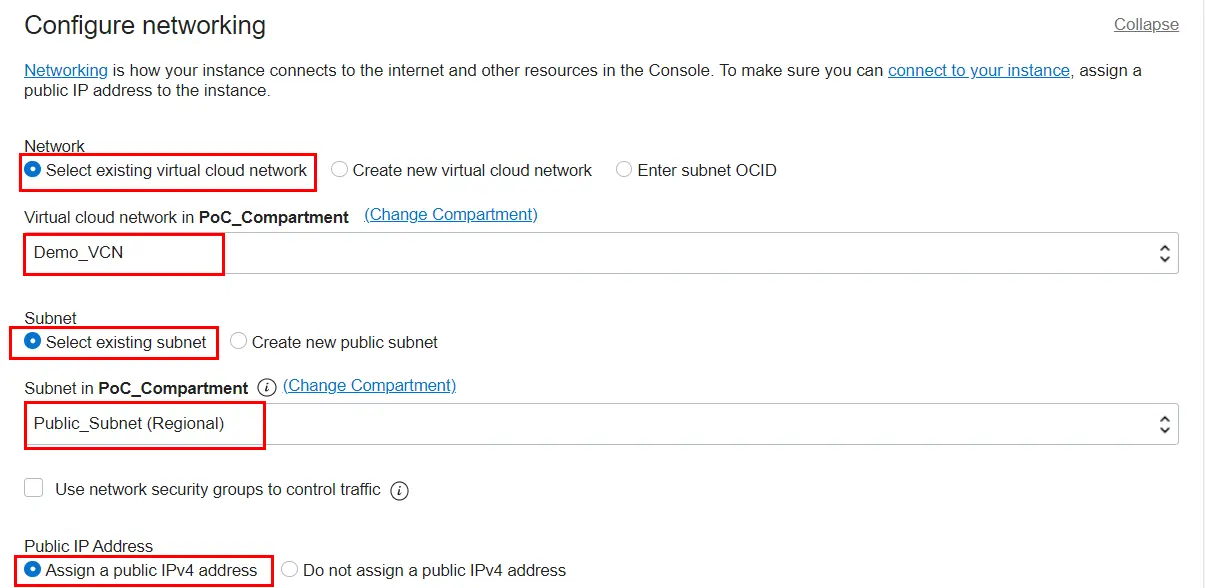Open the Public_Subnet (Regional) dropdown
This screenshot has height=588, width=1205.
click(x=600, y=424)
